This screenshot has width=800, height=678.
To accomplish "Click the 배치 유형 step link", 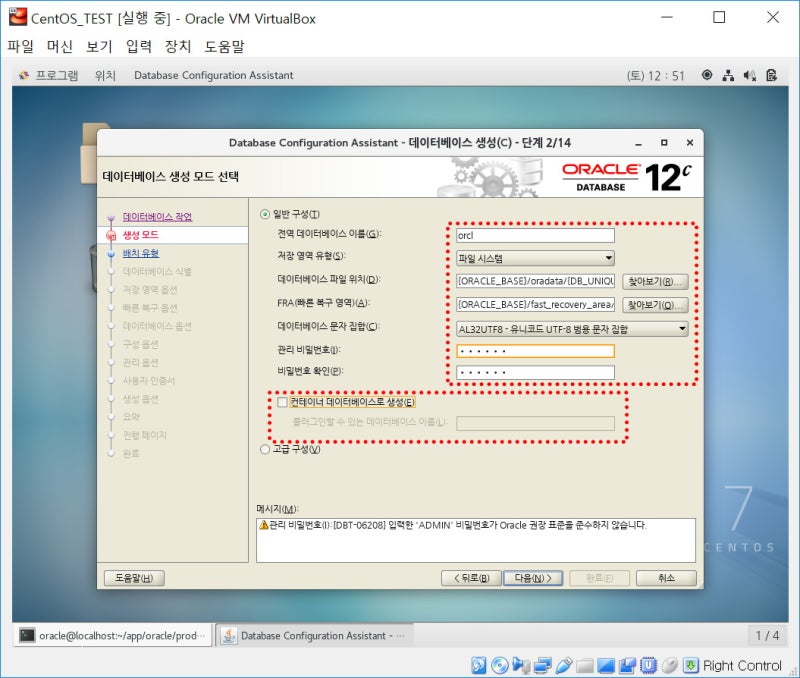I will coord(141,253).
